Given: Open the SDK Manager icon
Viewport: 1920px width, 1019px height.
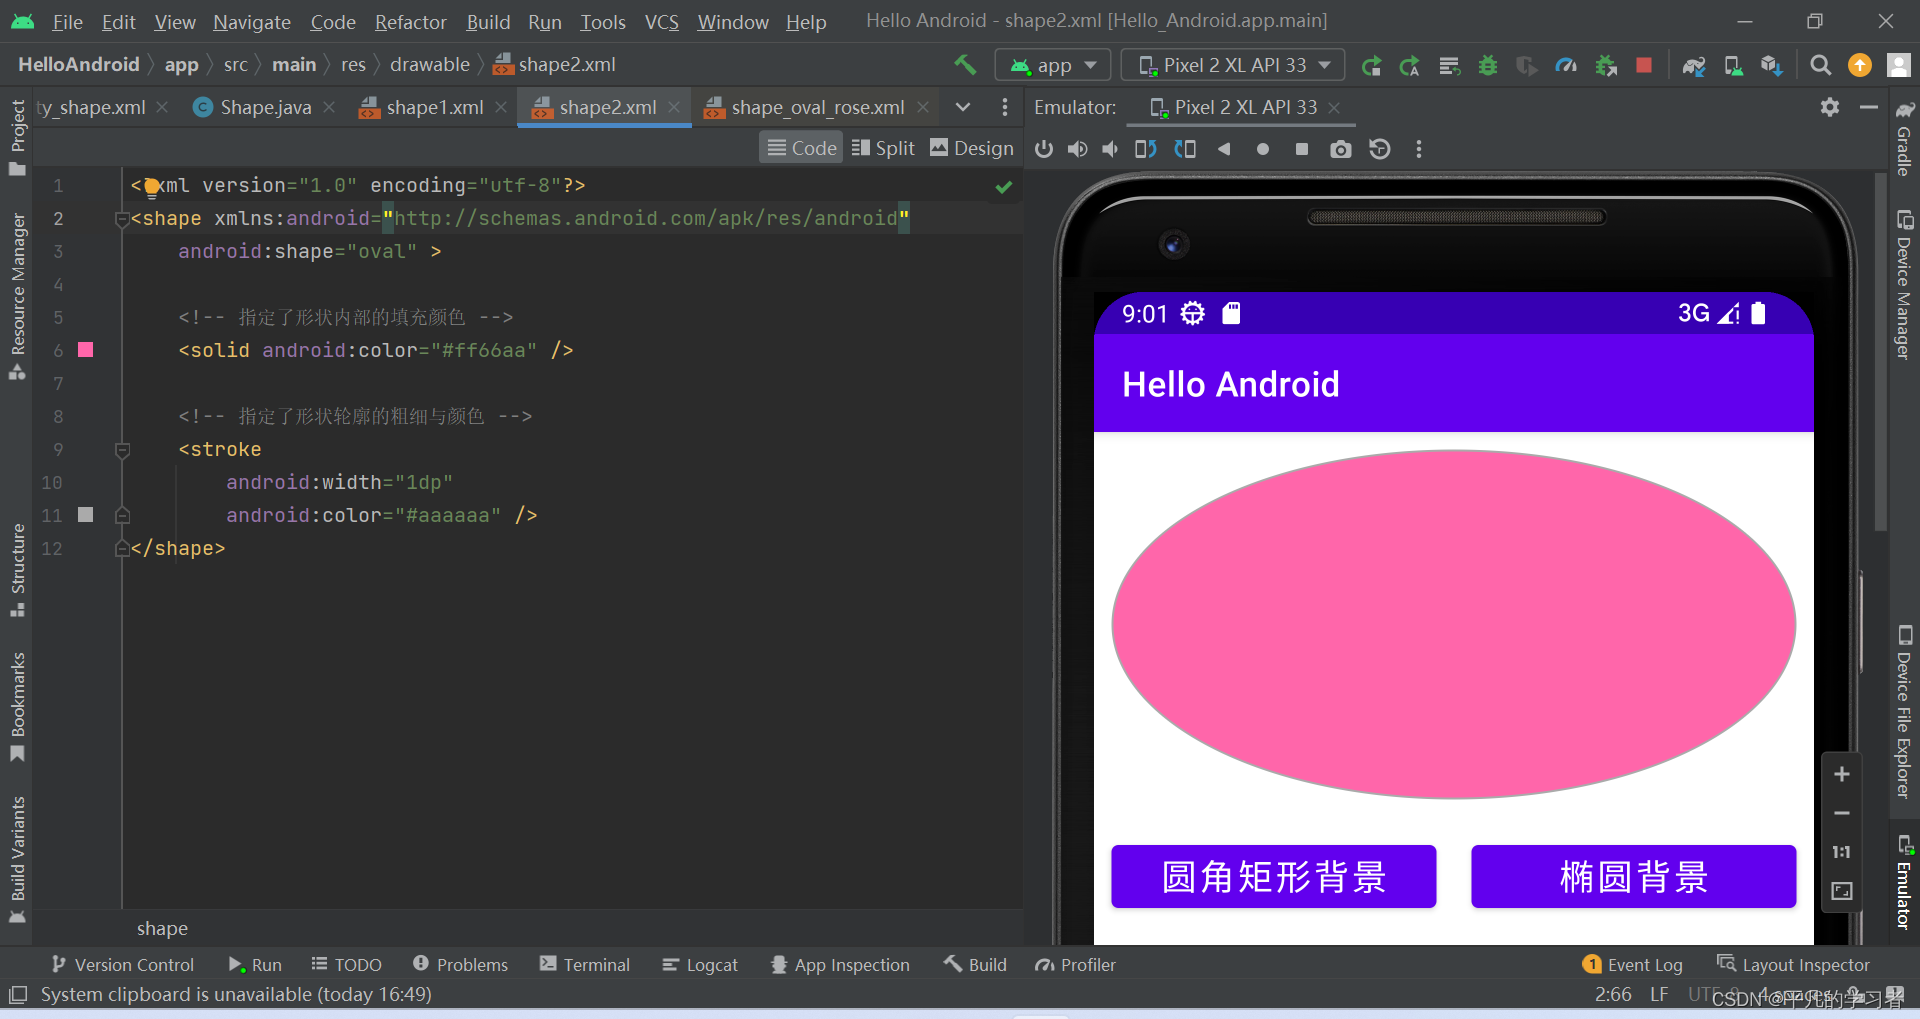Looking at the screenshot, I should coord(1771,65).
